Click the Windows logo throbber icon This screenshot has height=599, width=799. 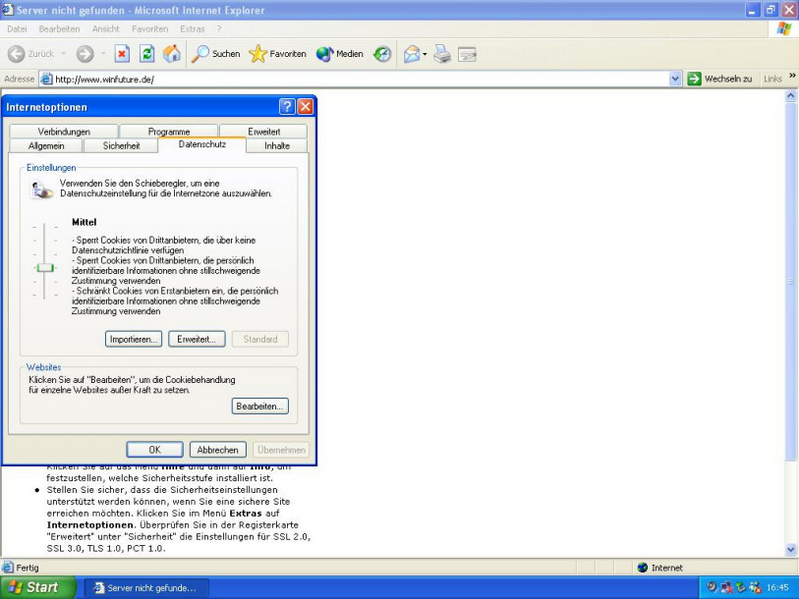[784, 29]
